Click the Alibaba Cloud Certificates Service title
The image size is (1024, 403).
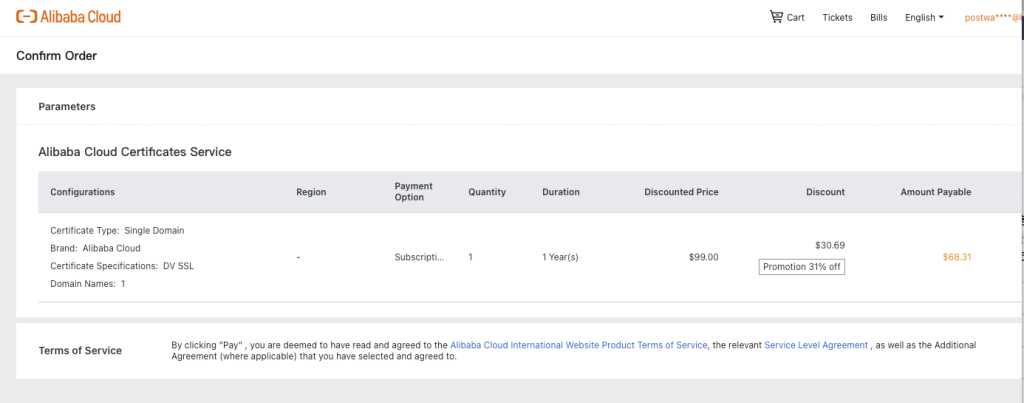[x=135, y=152]
